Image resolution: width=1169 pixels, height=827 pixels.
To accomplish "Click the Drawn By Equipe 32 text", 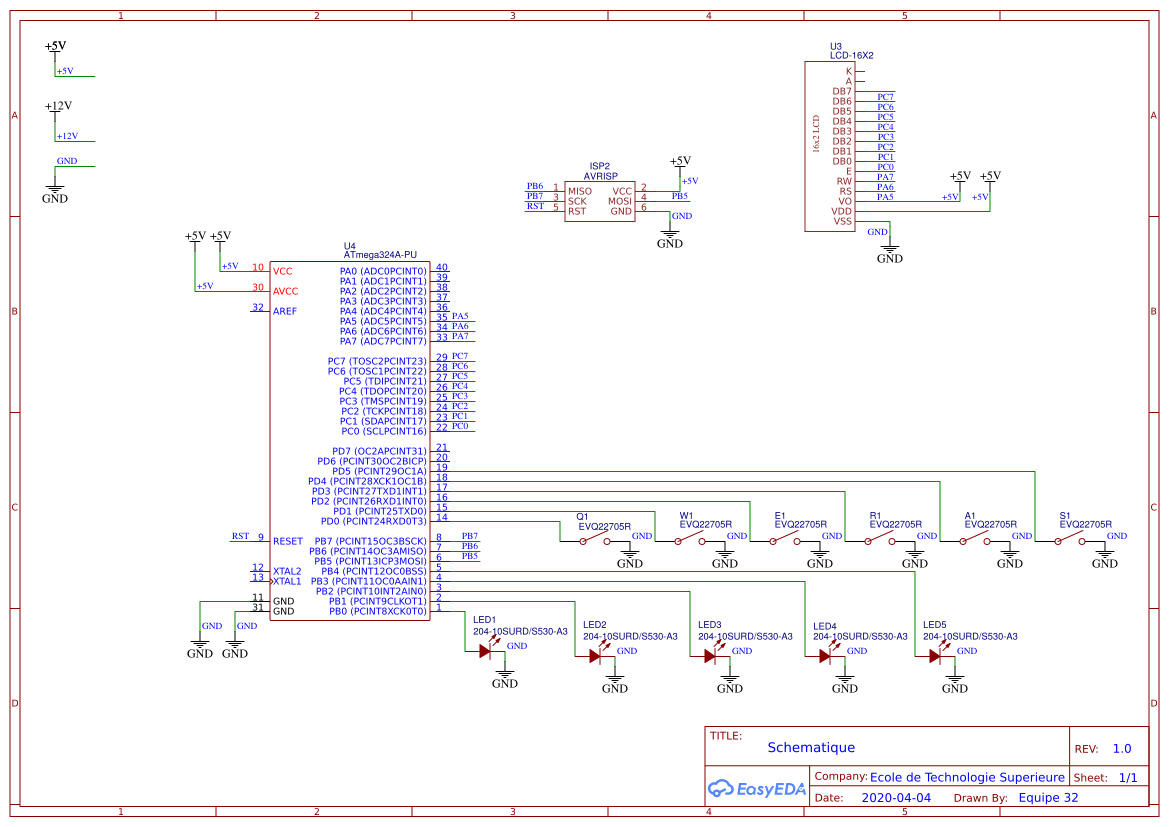I will 1048,798.
